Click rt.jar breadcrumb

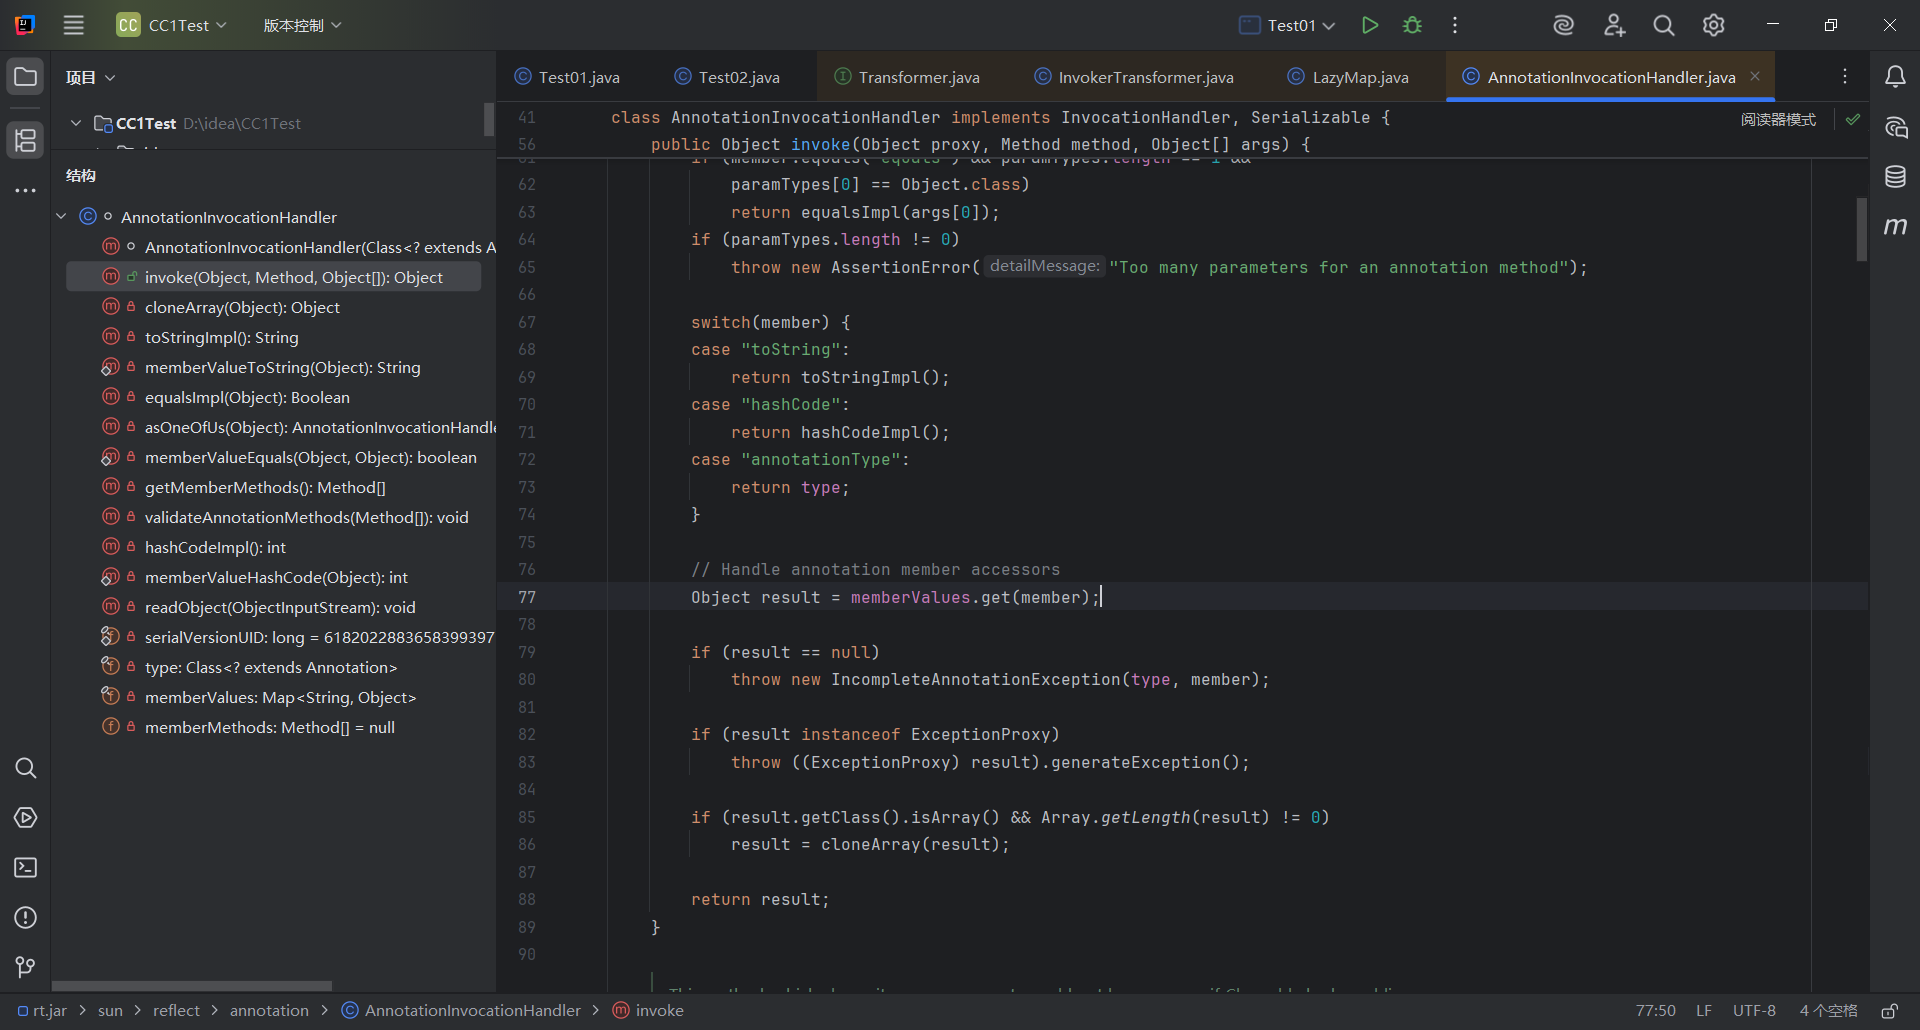coord(42,1011)
